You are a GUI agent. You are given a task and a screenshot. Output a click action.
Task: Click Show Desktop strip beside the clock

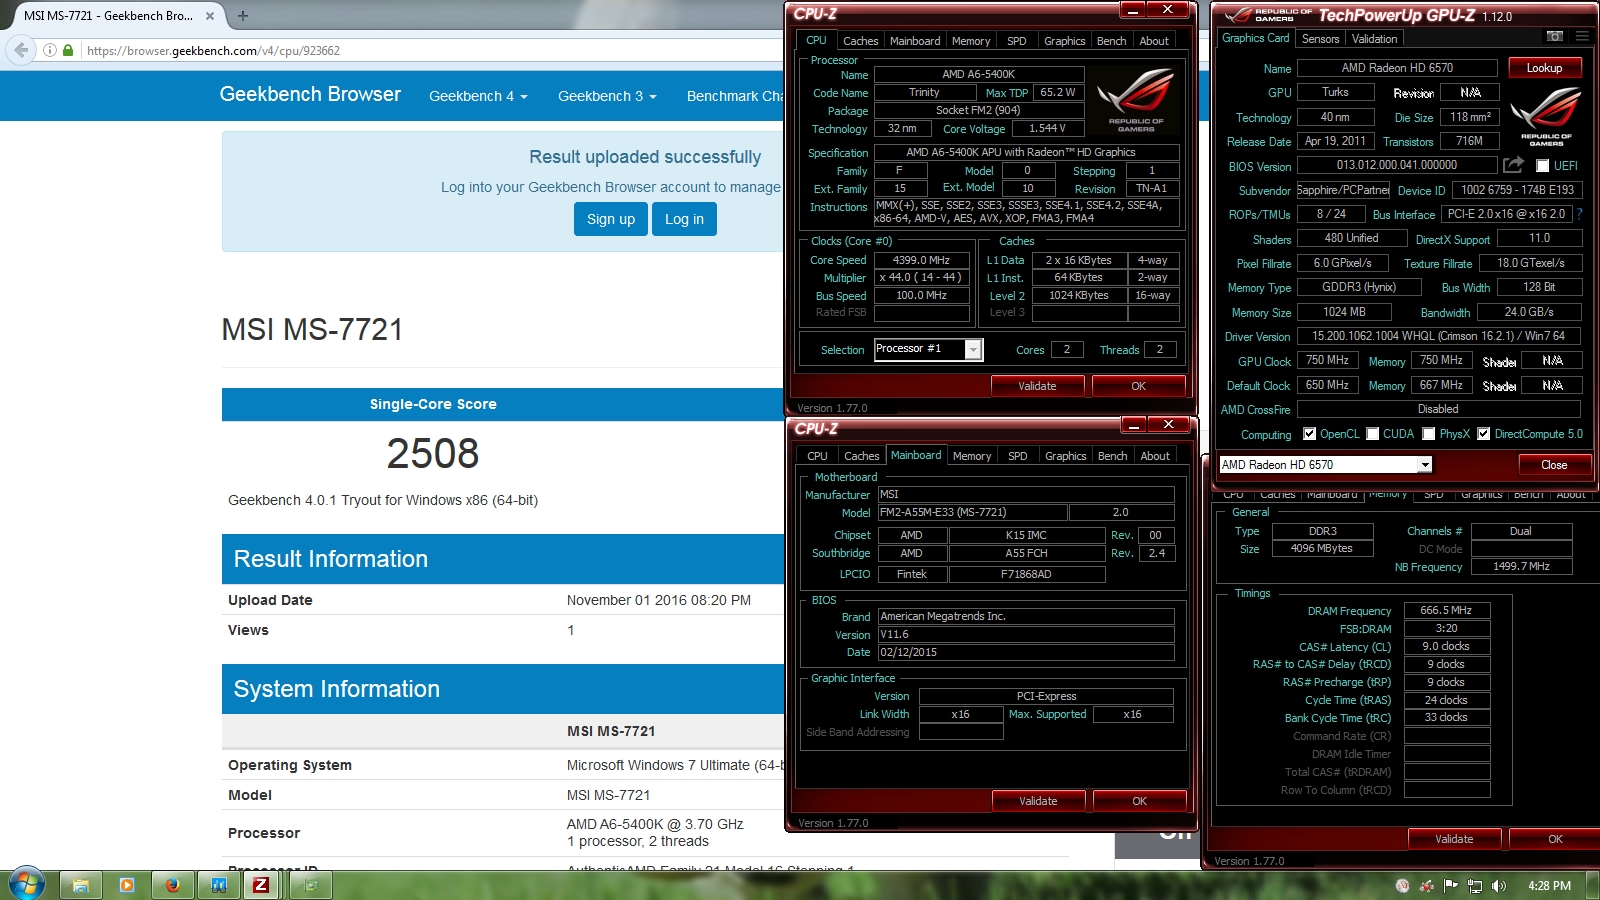[x=1594, y=886]
